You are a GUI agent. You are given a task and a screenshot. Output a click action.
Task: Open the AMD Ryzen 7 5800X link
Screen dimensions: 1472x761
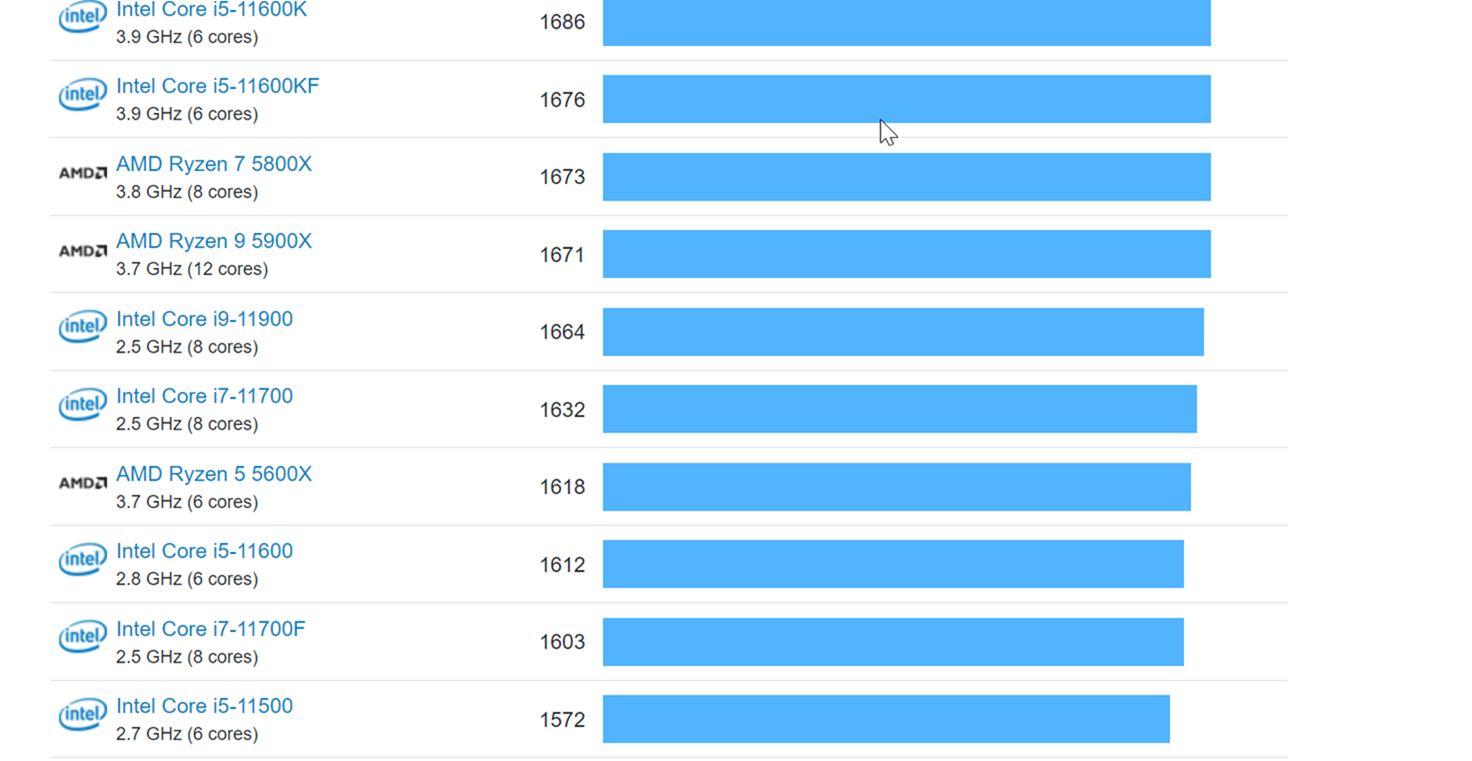[213, 164]
